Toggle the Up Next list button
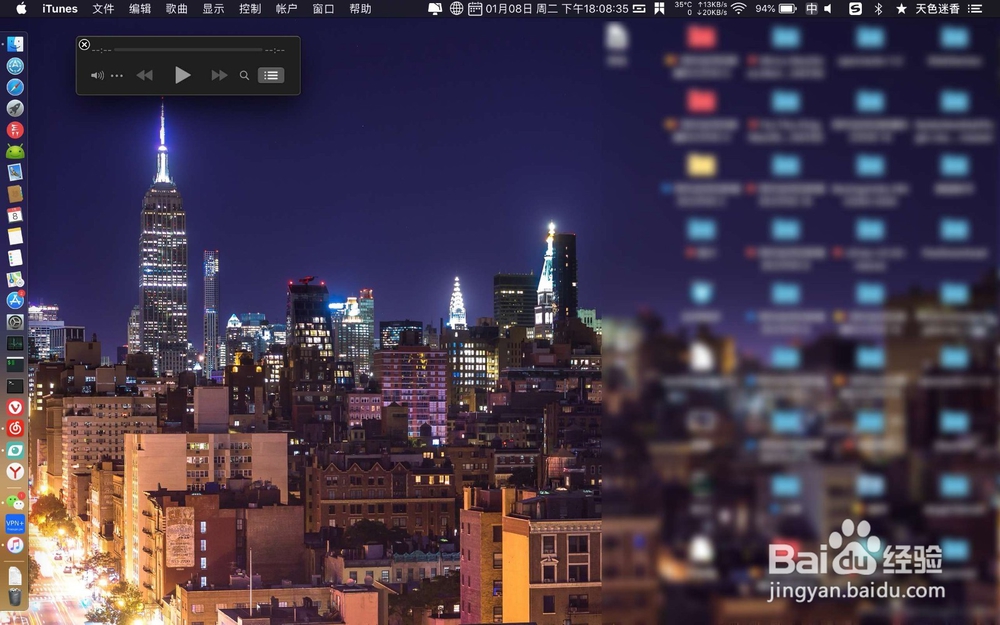Image resolution: width=1000 pixels, height=625 pixels. click(271, 75)
